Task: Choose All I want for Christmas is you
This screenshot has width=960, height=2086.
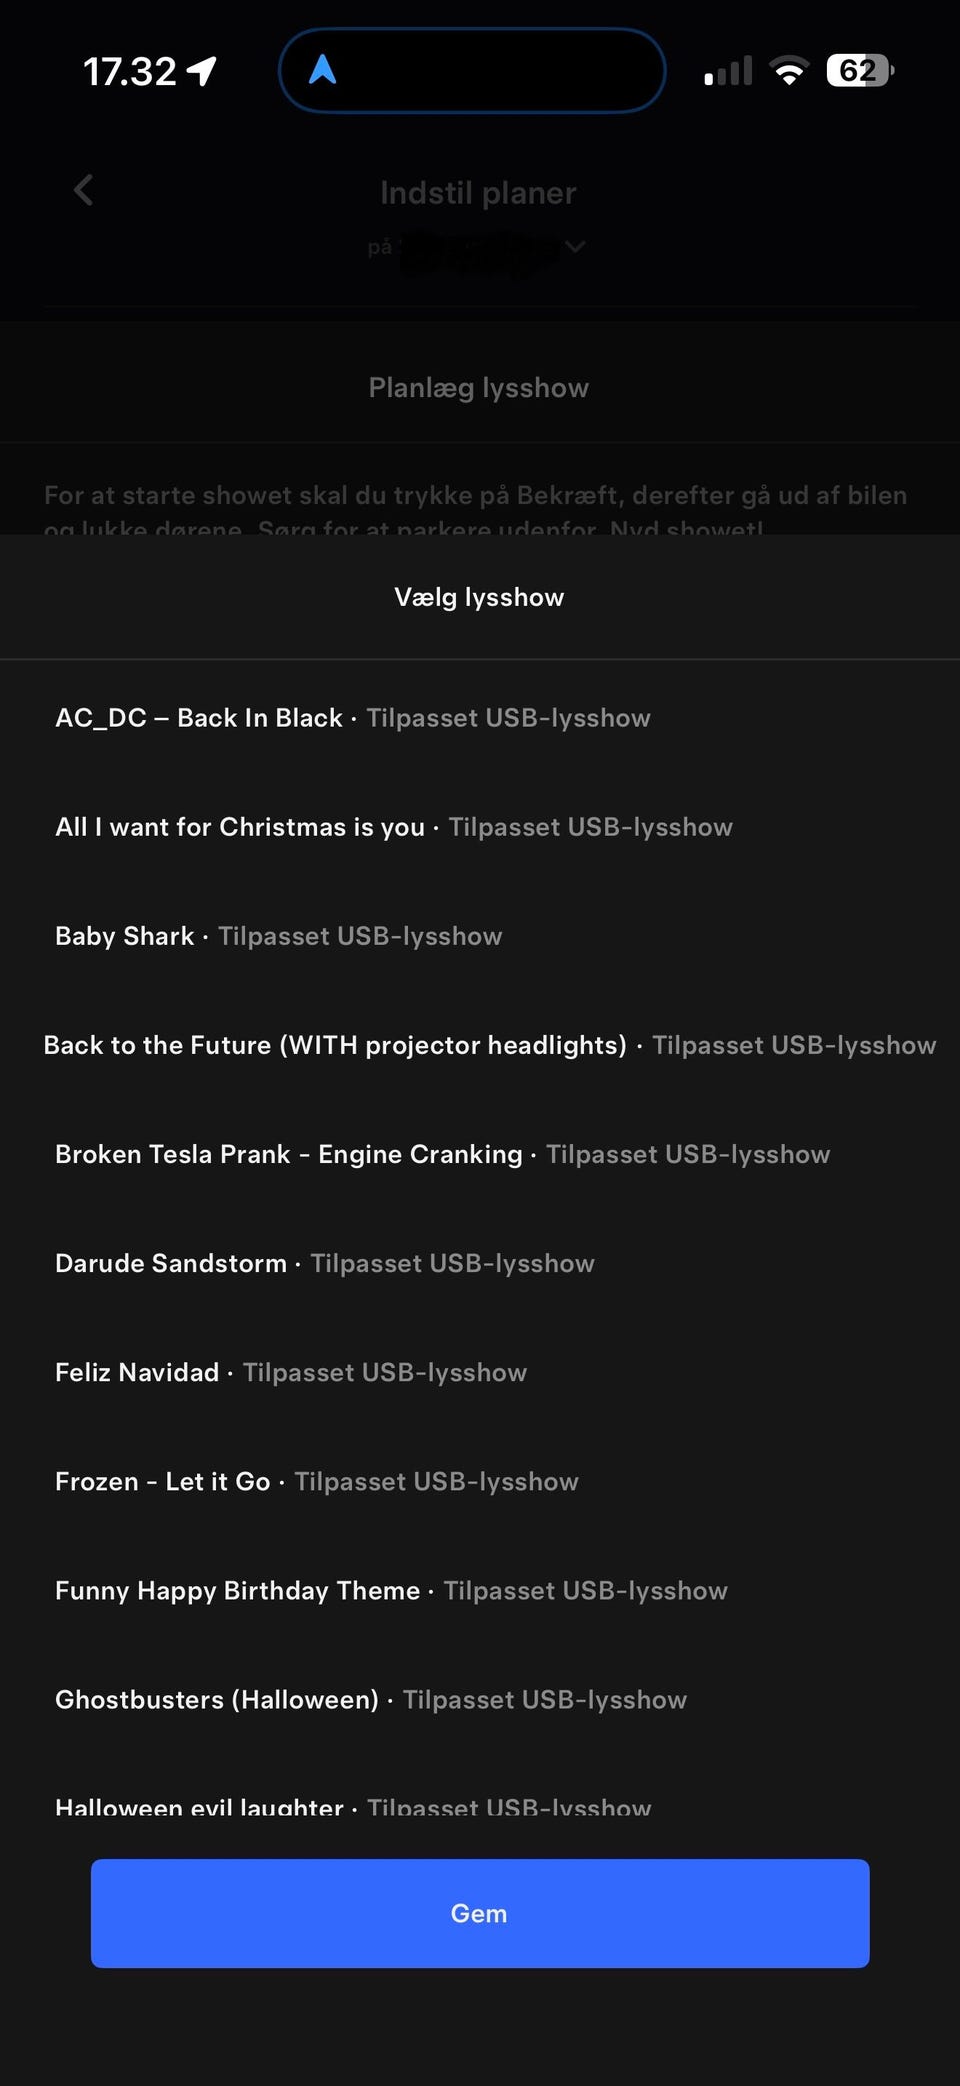Action: tap(394, 827)
